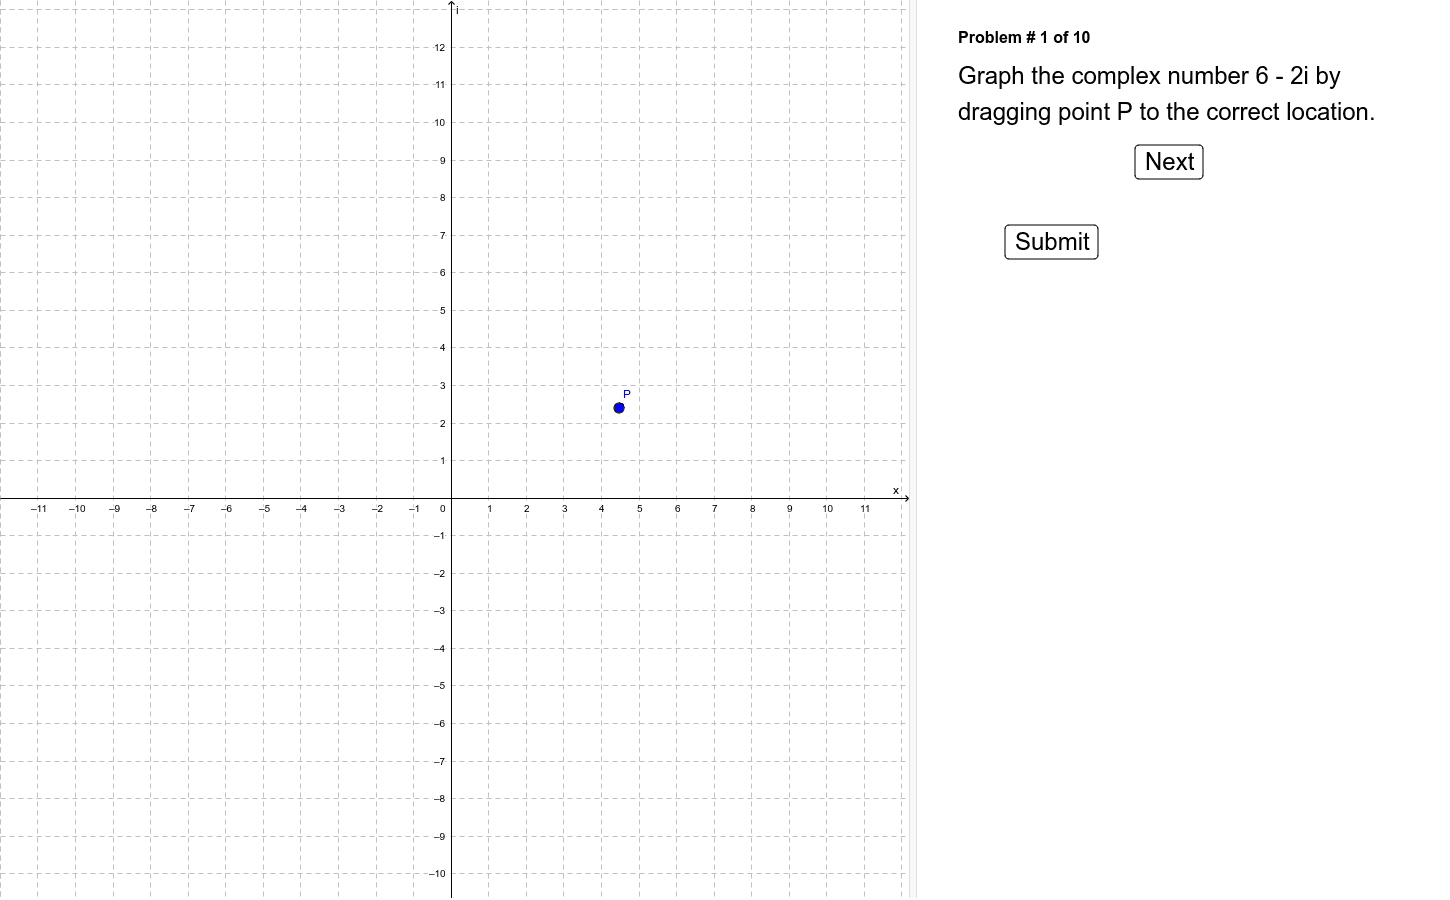
Task: Click the vertical axis label 7
Action: point(442,236)
